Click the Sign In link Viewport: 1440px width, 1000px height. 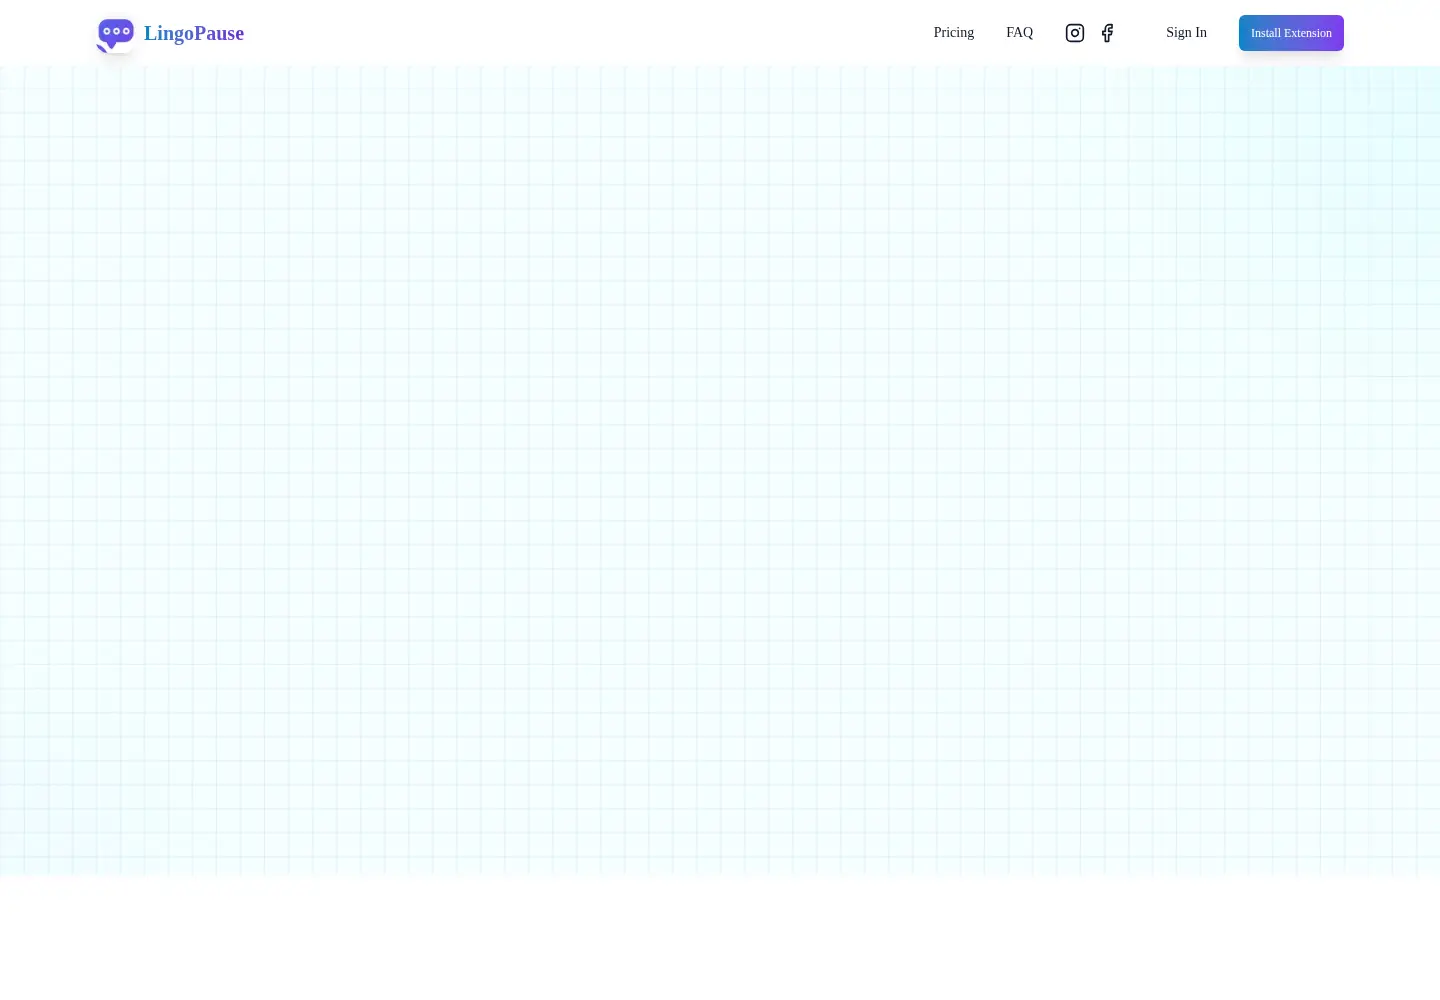1186,33
